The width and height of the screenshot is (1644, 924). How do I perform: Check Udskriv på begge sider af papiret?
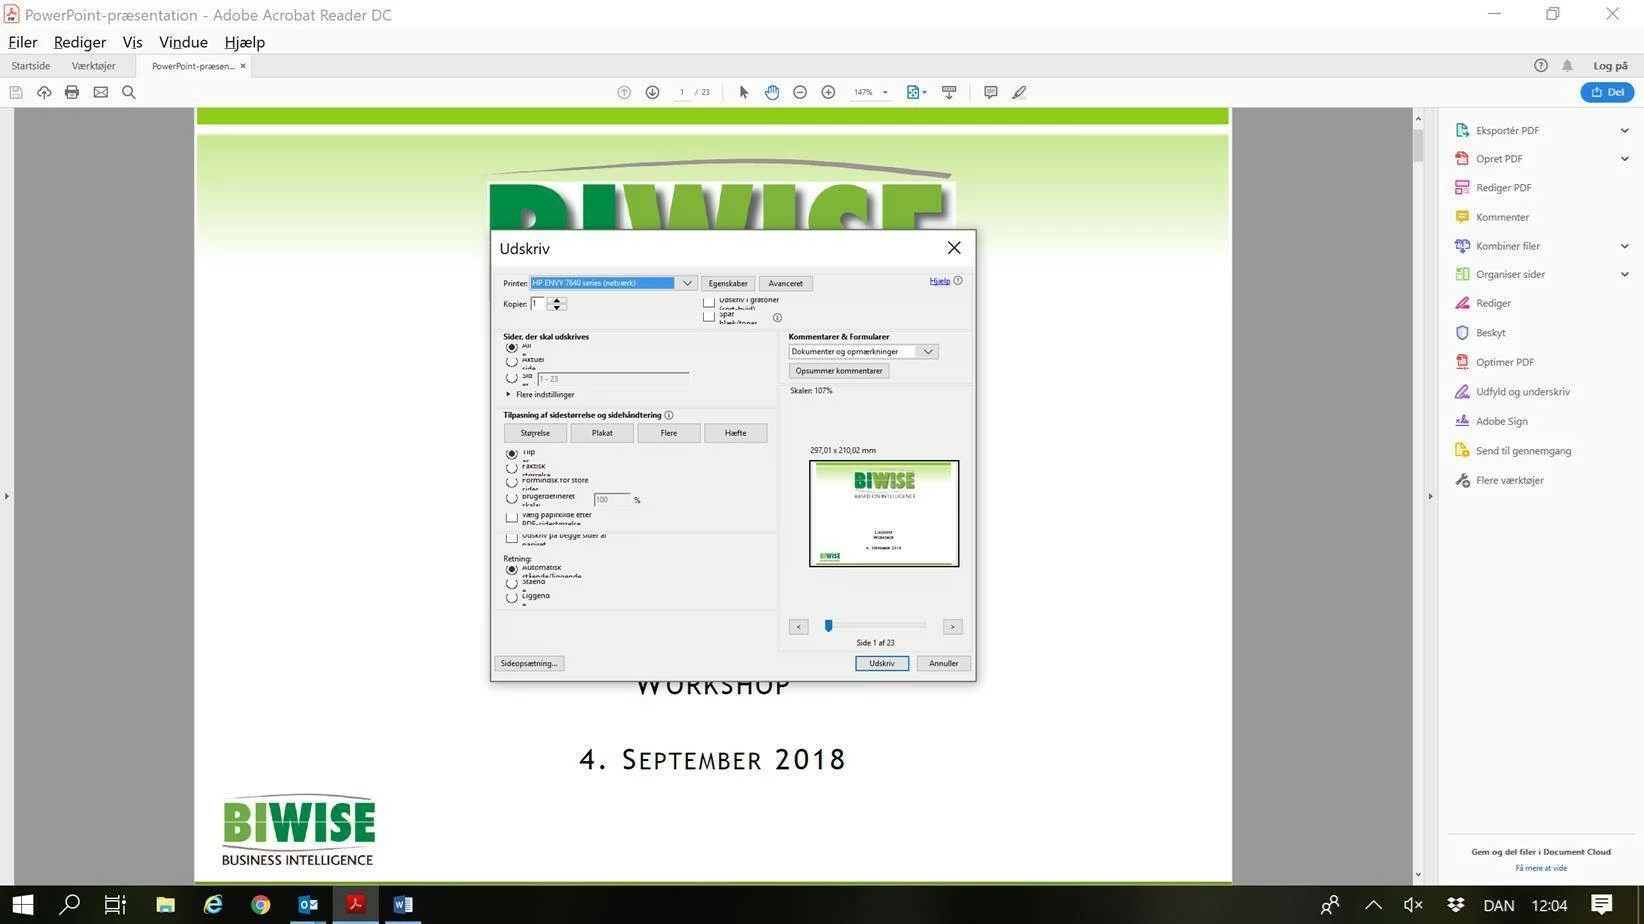coord(512,538)
